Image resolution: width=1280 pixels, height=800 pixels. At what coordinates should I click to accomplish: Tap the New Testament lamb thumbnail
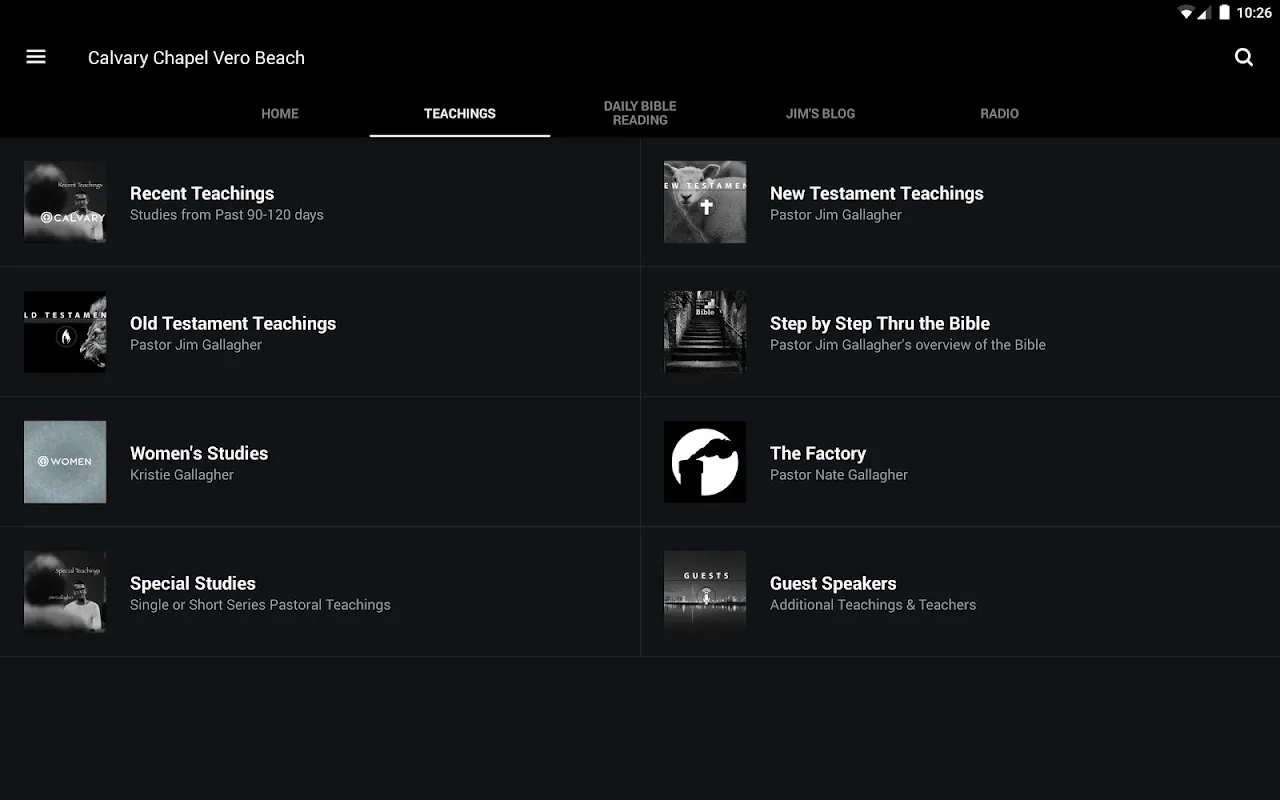click(705, 202)
